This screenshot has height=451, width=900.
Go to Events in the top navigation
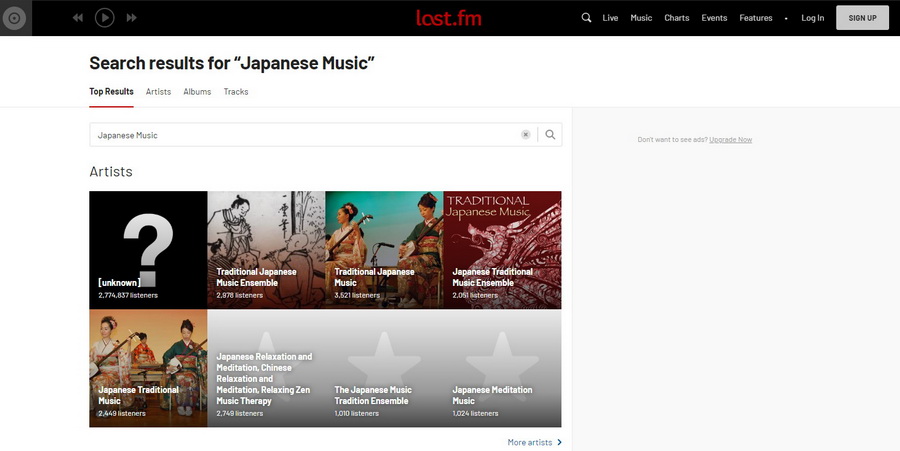(714, 18)
